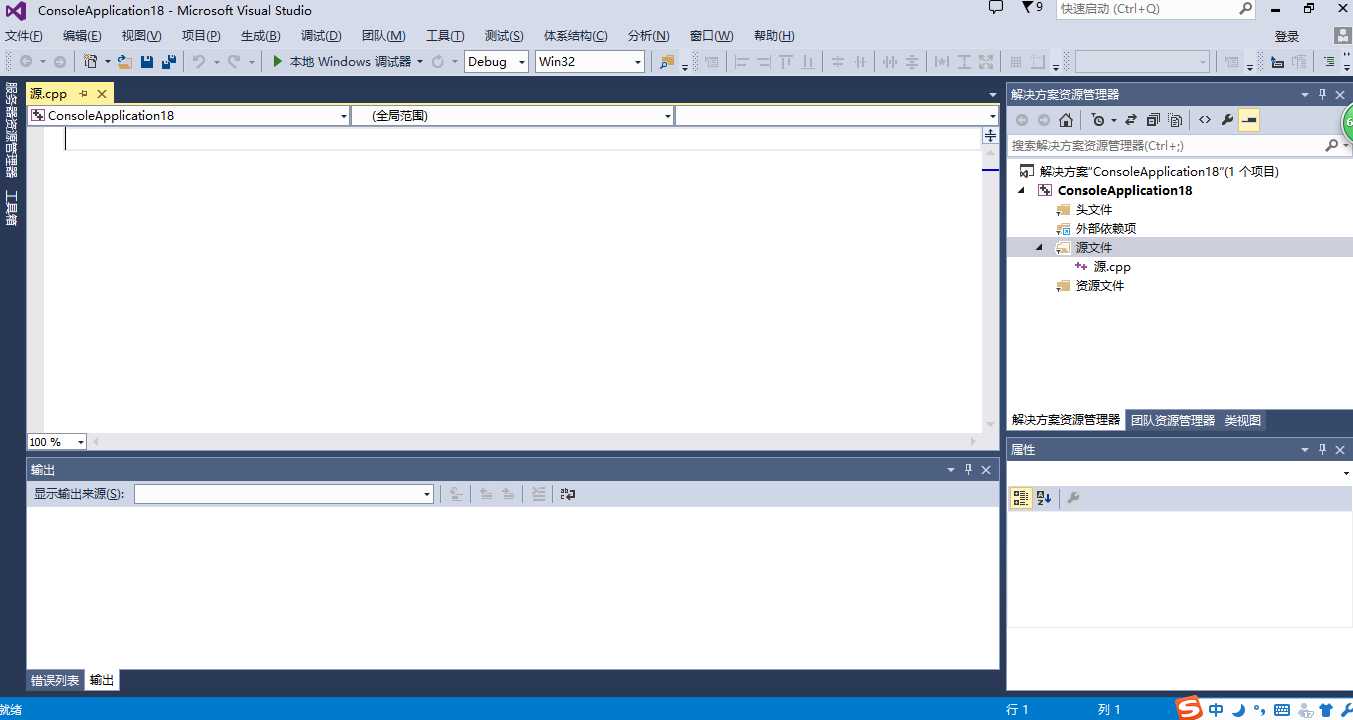Click the New Project toolbar icon

[x=91, y=62]
